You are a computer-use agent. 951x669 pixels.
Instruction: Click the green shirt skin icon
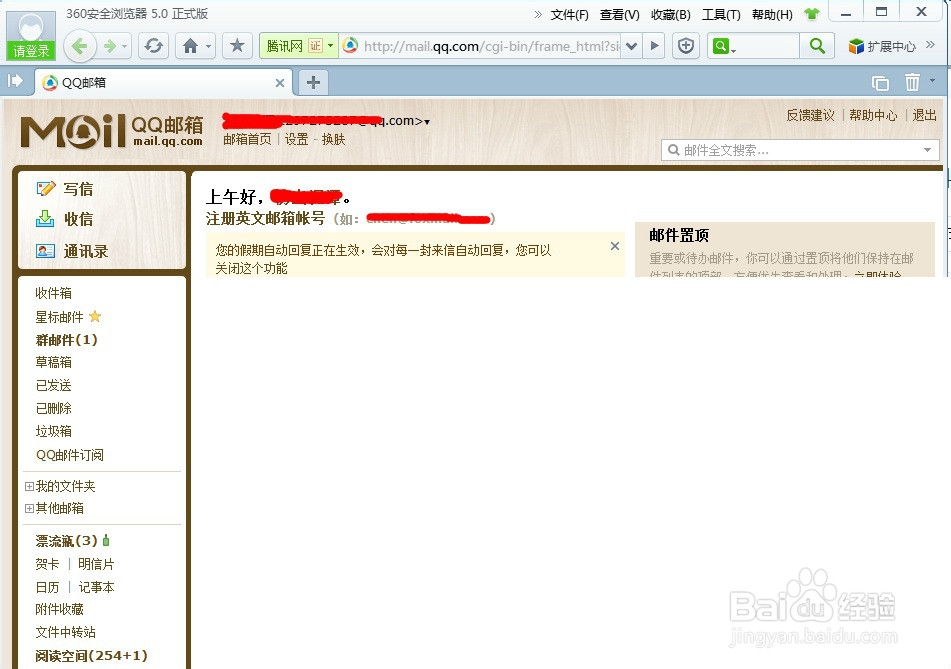[812, 14]
